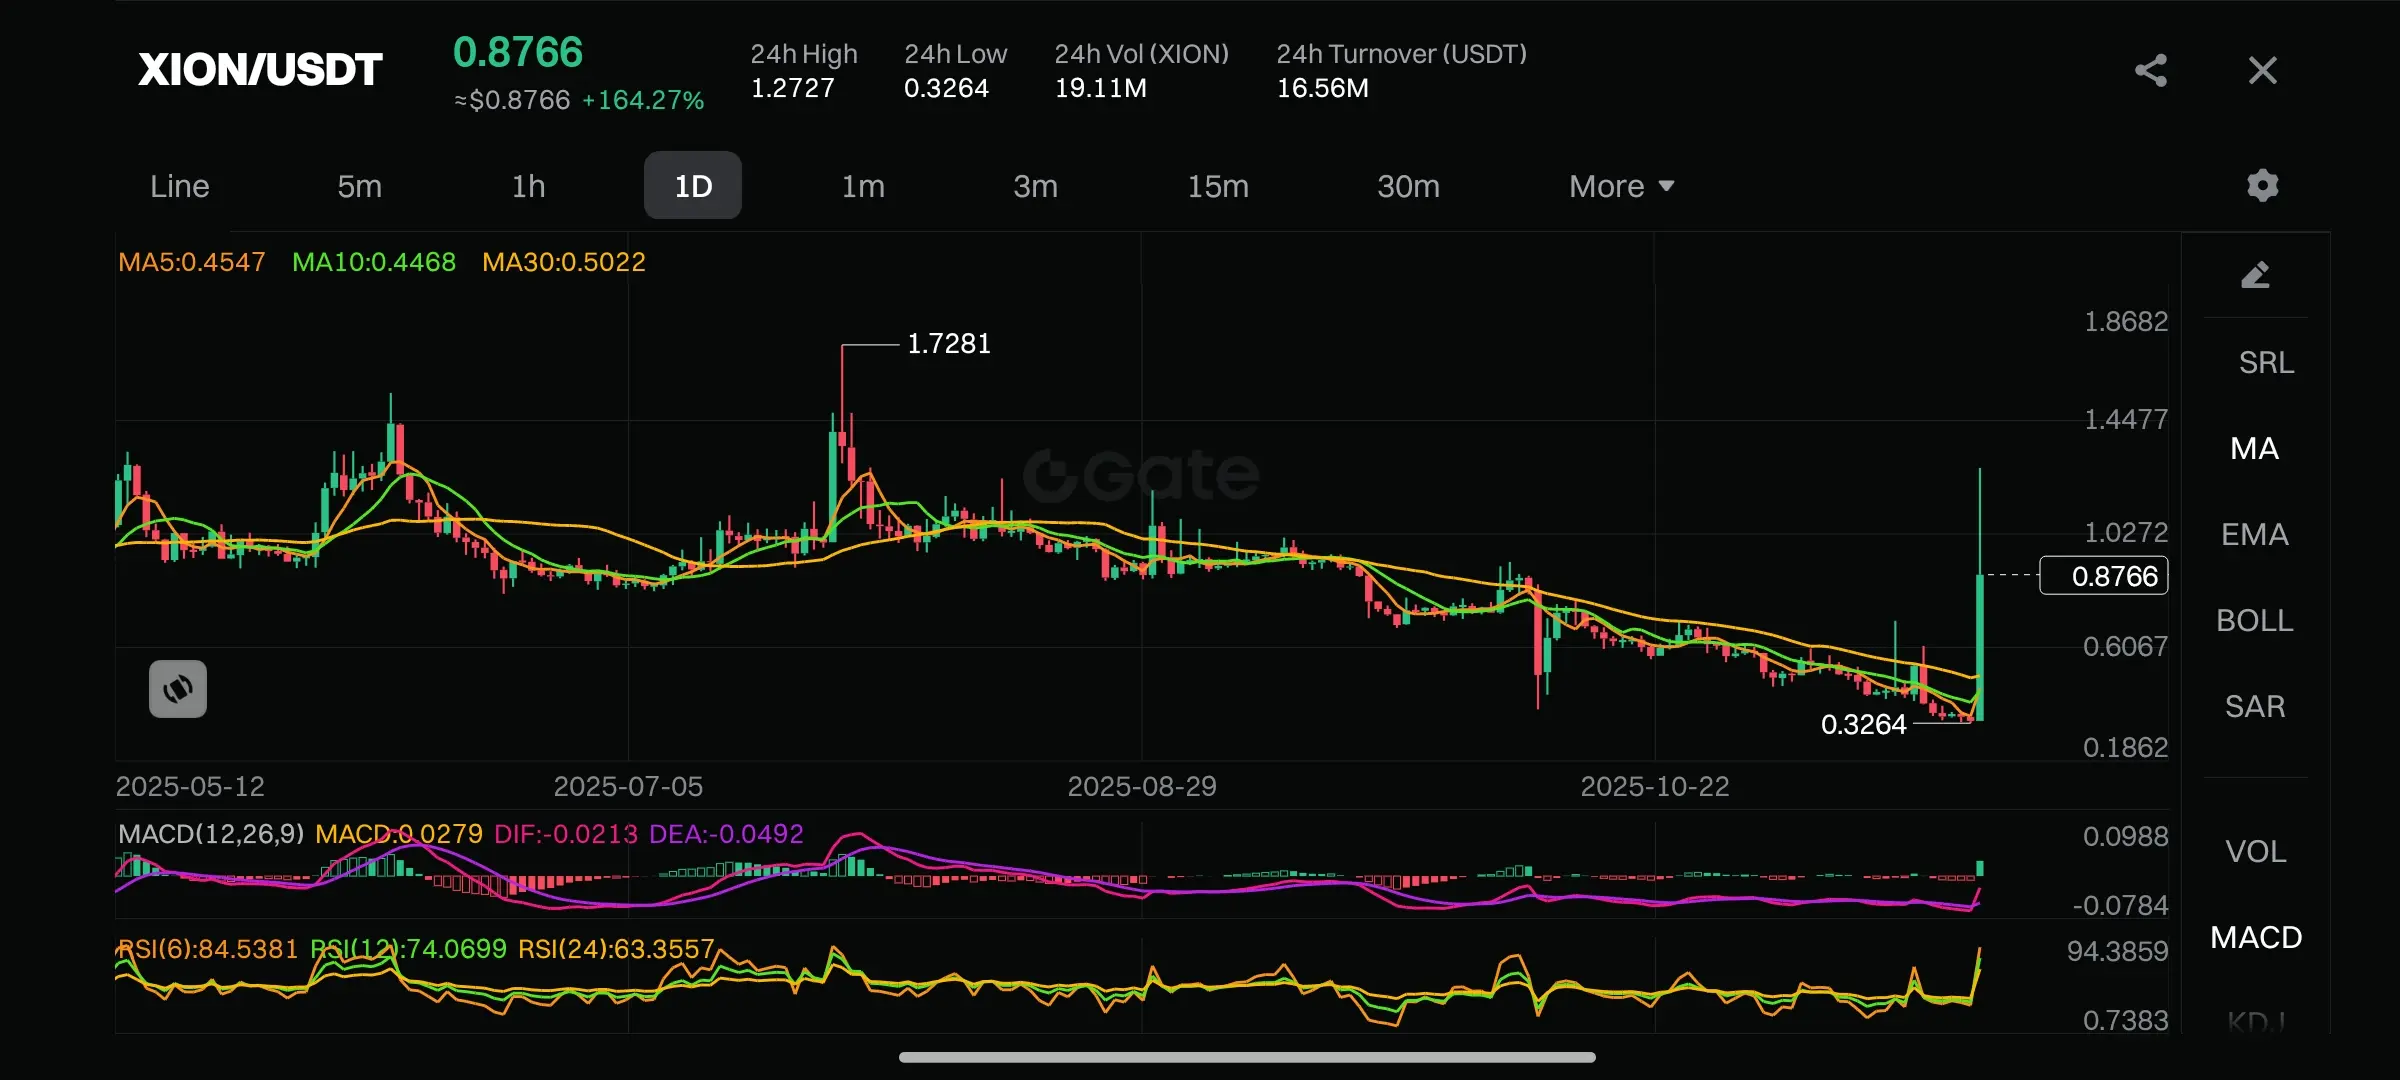2400x1080 pixels.
Task: Tap the 0.8766 current price label
Action: (x=2104, y=576)
